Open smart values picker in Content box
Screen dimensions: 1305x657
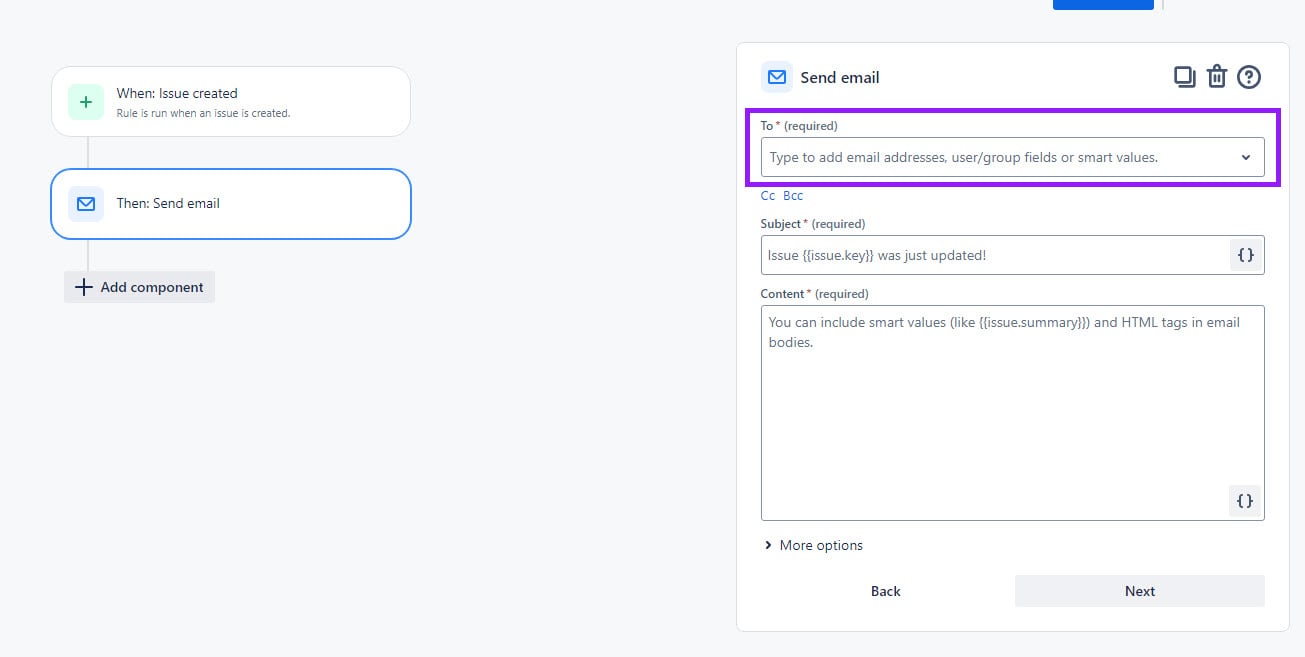click(1245, 501)
